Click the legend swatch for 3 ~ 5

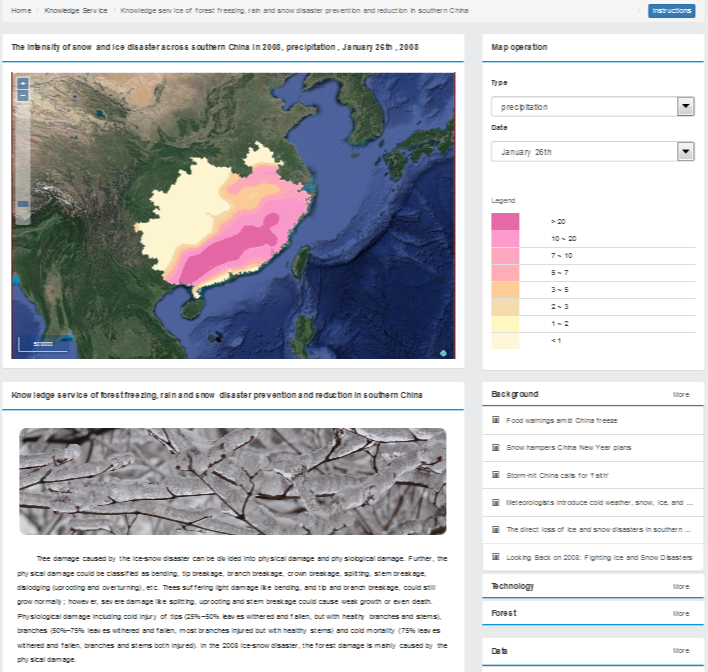[x=505, y=290]
